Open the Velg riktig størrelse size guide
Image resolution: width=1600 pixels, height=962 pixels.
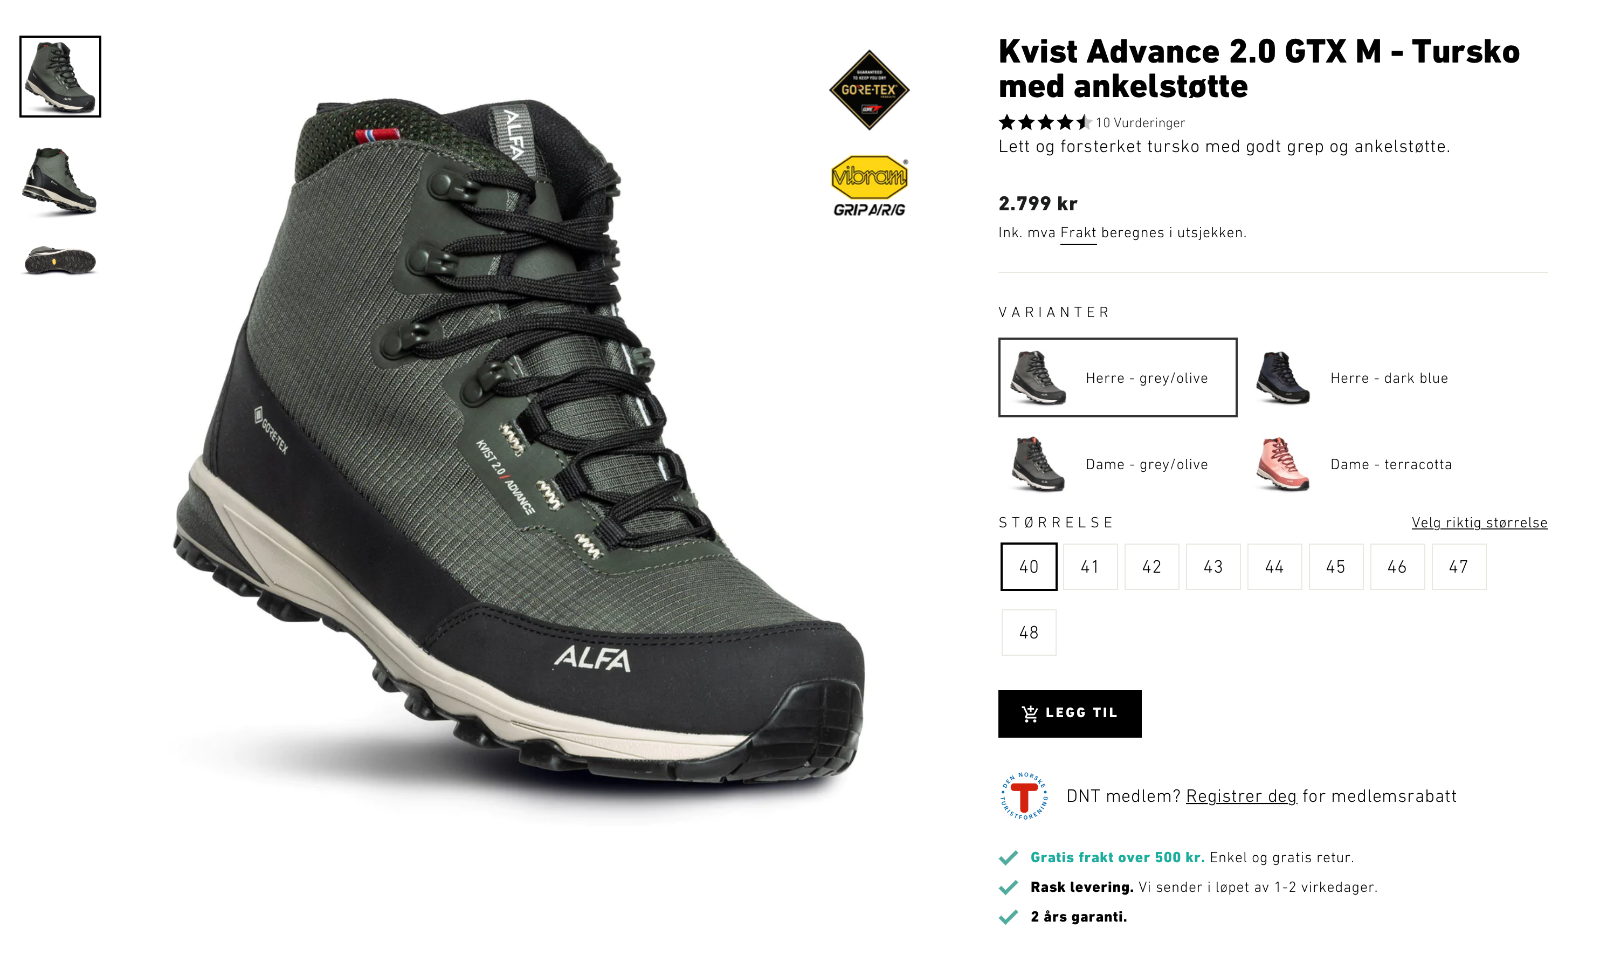point(1479,523)
